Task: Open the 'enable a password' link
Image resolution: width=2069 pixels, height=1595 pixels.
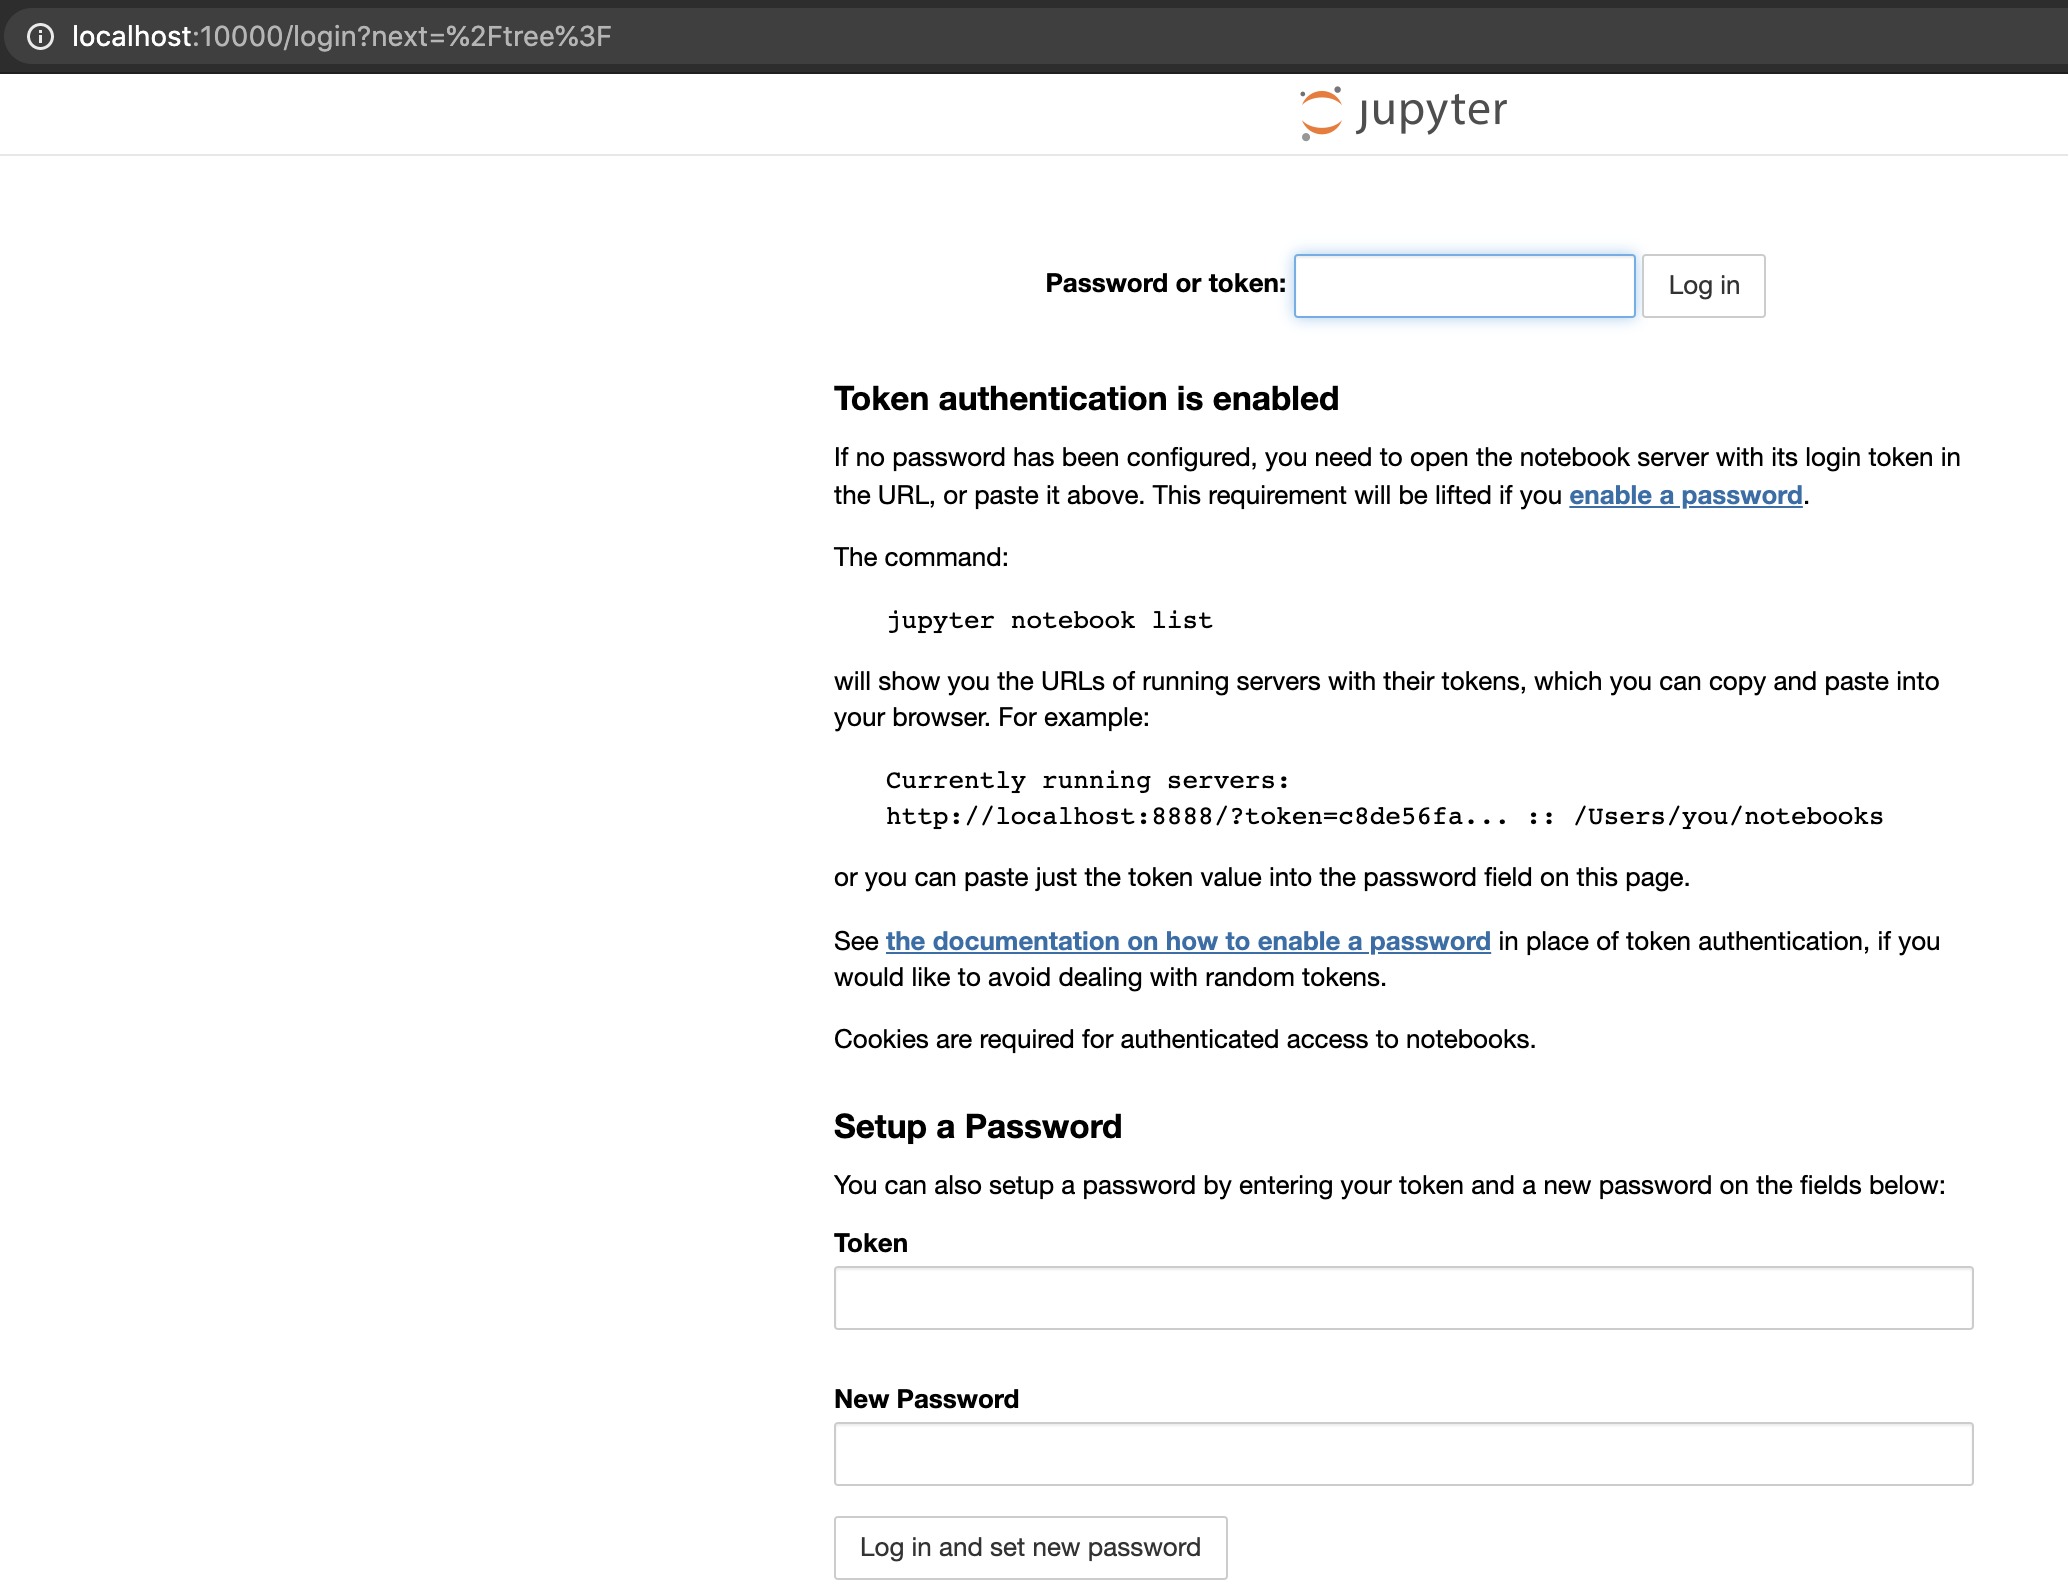Action: point(1685,496)
